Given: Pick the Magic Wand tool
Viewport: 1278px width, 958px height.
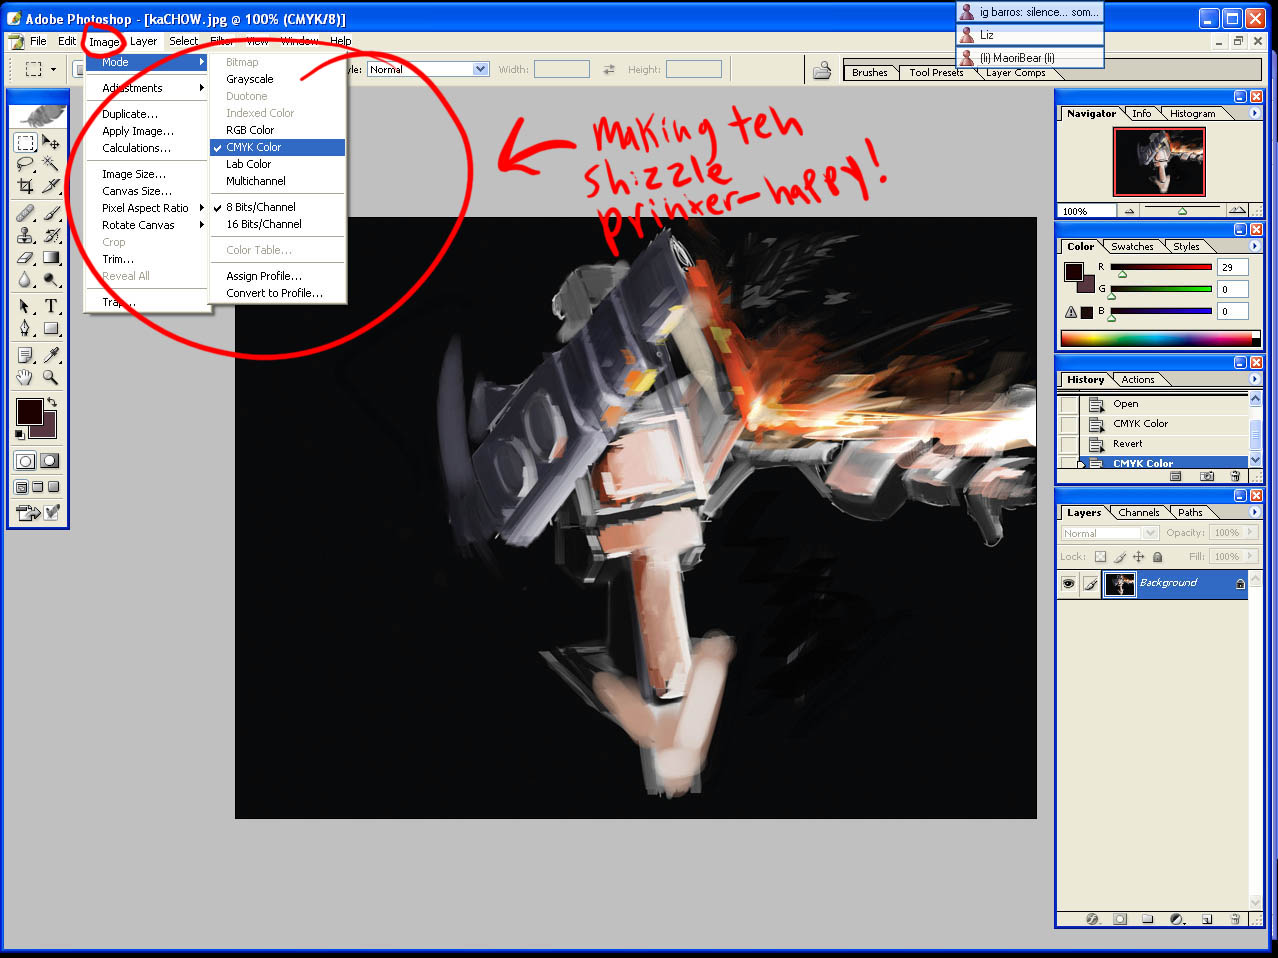Looking at the screenshot, I should 50,164.
